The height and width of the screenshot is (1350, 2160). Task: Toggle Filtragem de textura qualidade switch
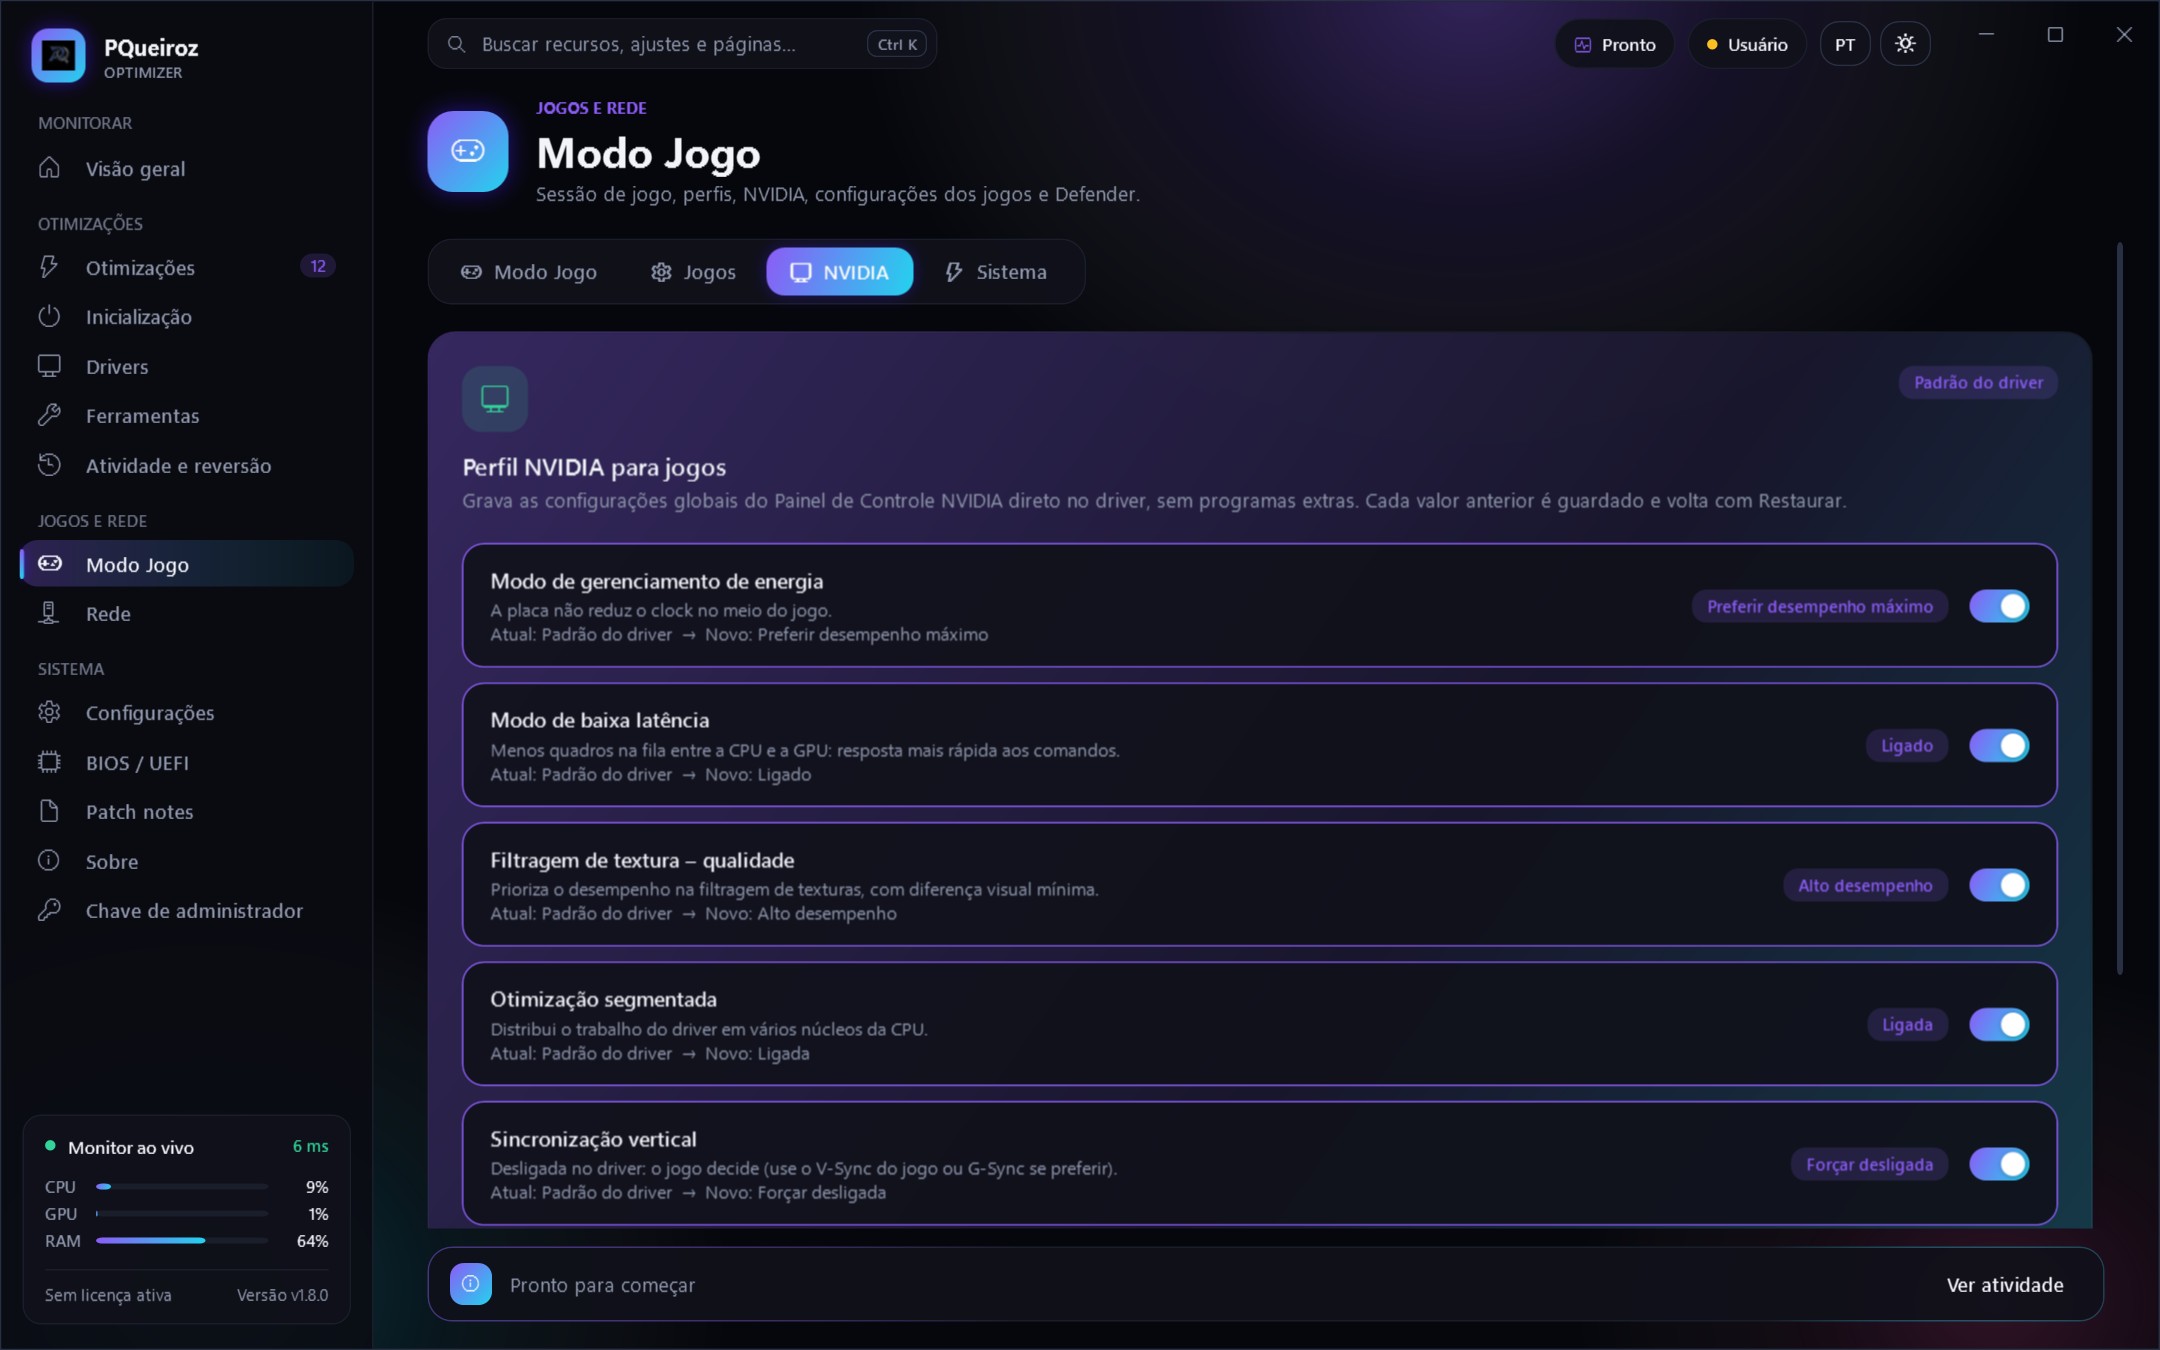1999,885
